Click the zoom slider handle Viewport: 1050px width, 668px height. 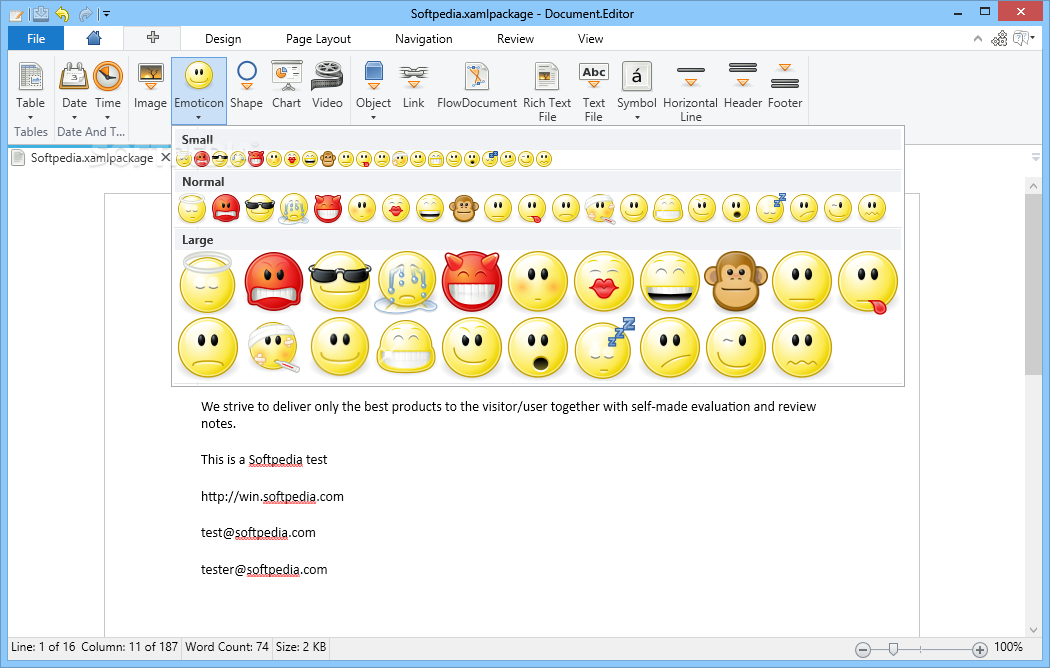pos(893,649)
